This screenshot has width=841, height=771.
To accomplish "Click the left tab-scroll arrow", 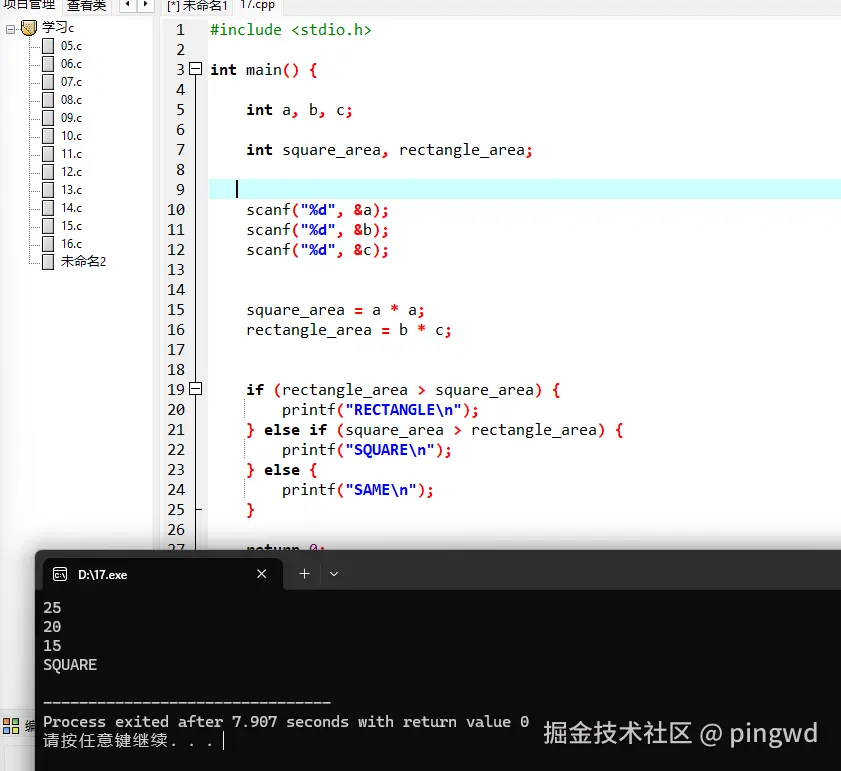I will [x=128, y=5].
